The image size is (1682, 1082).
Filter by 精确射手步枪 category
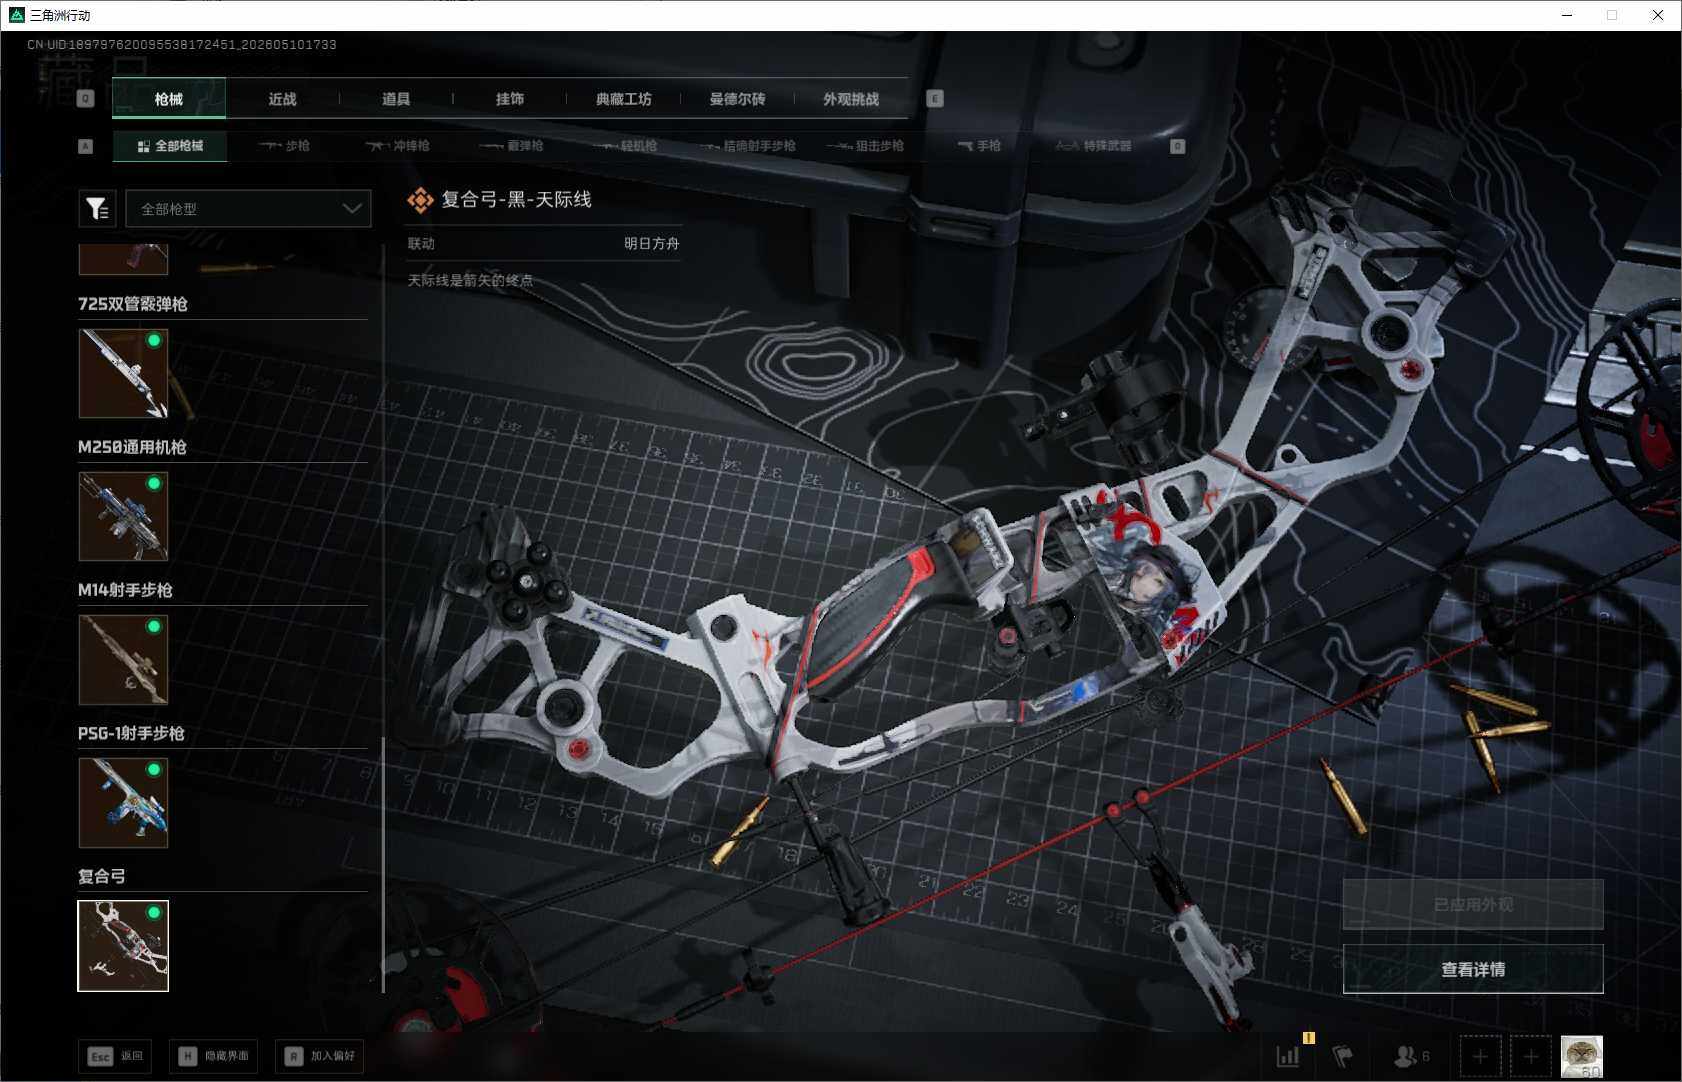coord(748,146)
